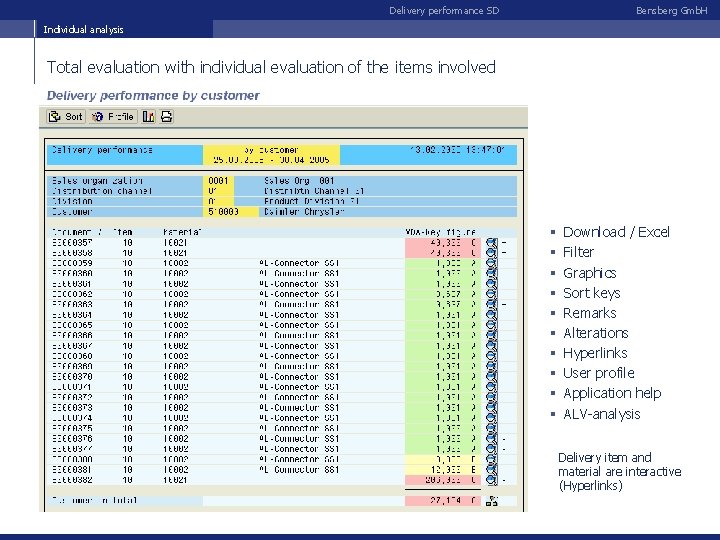Open material 1E021 link in first row

point(175,242)
